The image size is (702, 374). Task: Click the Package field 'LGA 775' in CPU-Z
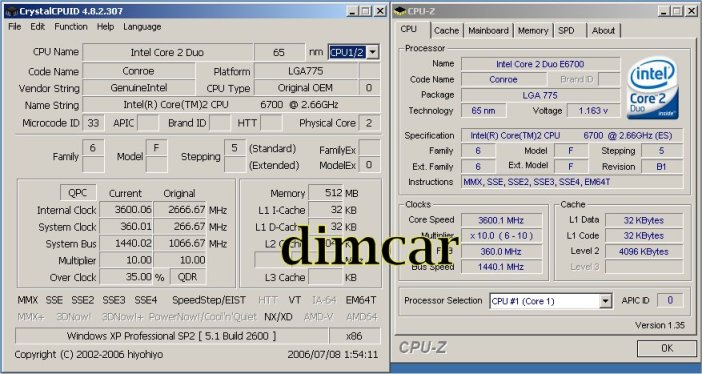(540, 95)
